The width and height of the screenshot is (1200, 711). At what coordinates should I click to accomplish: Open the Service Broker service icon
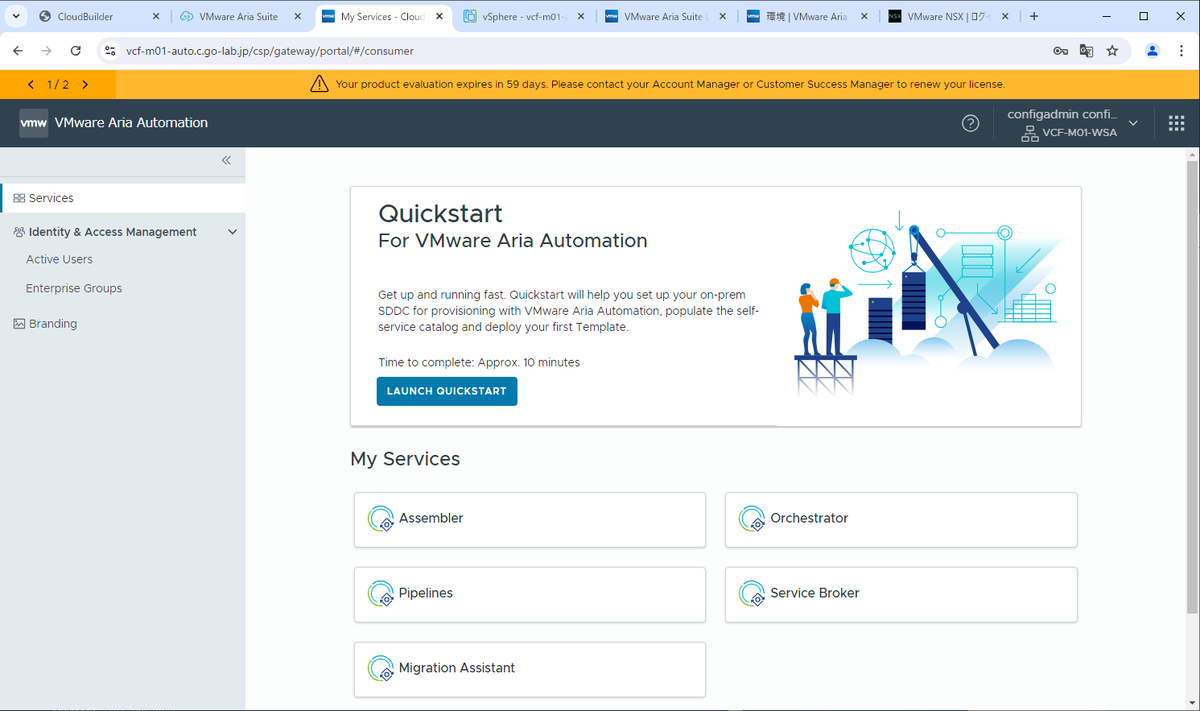pos(752,593)
